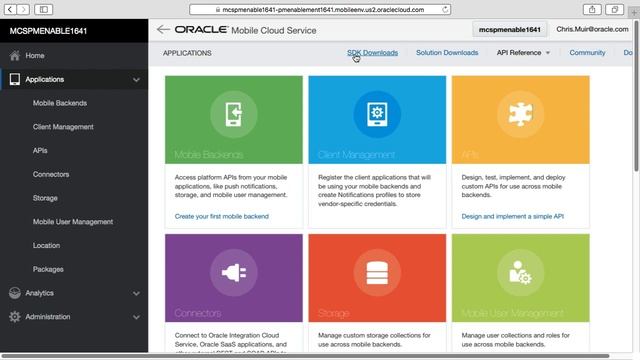The width and height of the screenshot is (640, 360).
Task: Click the horizontal scrollbar at bottom
Action: (305, 356)
